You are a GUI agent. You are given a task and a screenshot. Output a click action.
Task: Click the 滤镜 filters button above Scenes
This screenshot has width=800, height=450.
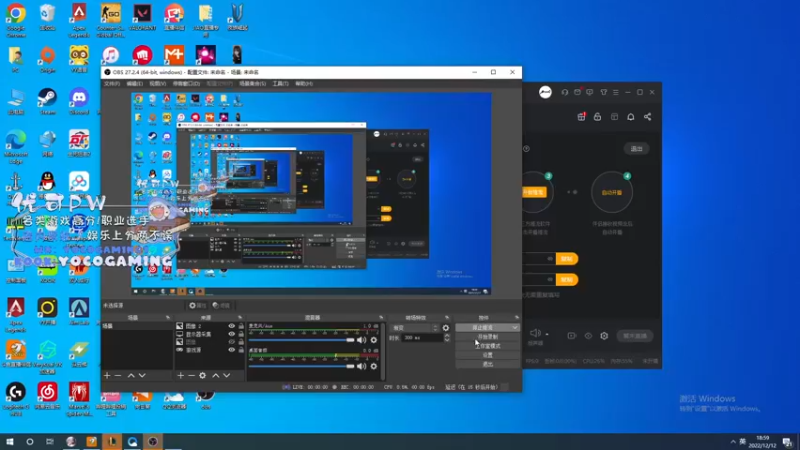(x=221, y=305)
